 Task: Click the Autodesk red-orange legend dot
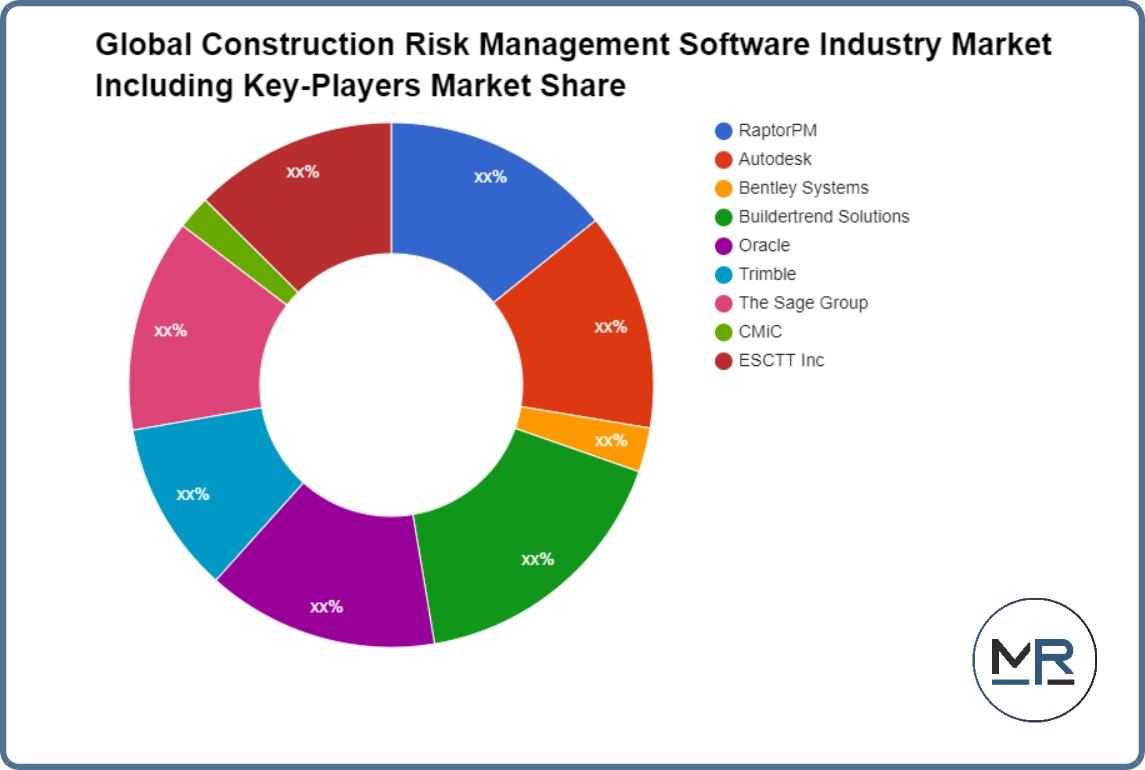click(723, 160)
